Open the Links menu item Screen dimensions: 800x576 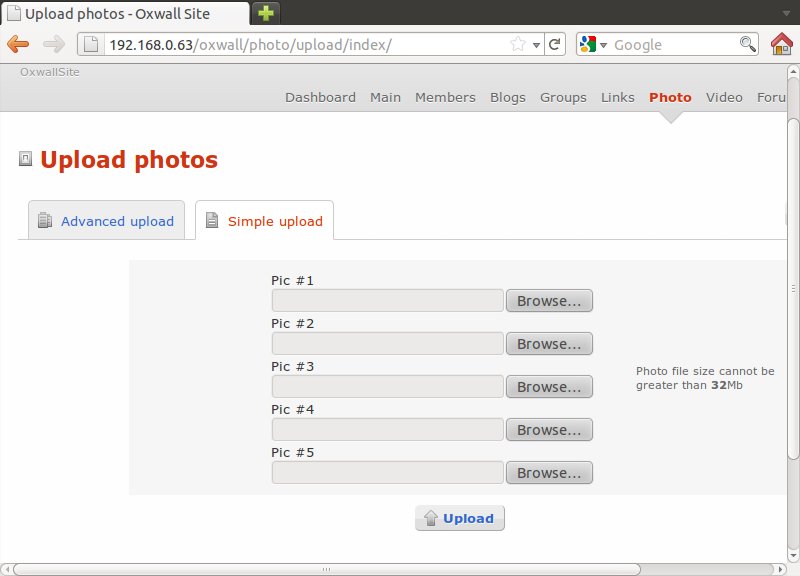click(x=617, y=97)
